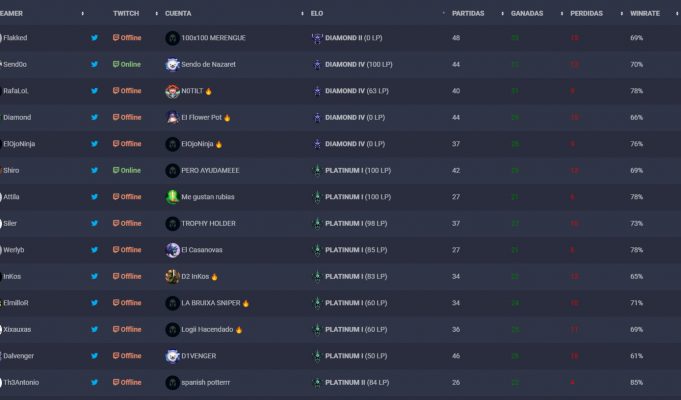Click the Platinum II rank emblem for Th3Antonio
Image resolution: width=681 pixels, height=400 pixels.
tap(317, 382)
